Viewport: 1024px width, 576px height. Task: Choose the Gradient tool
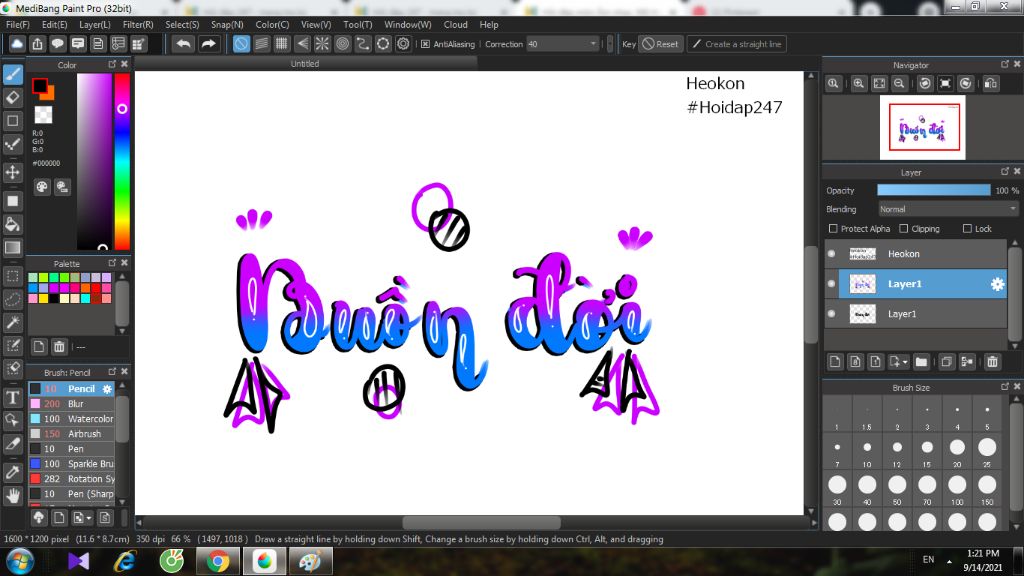tap(12, 248)
